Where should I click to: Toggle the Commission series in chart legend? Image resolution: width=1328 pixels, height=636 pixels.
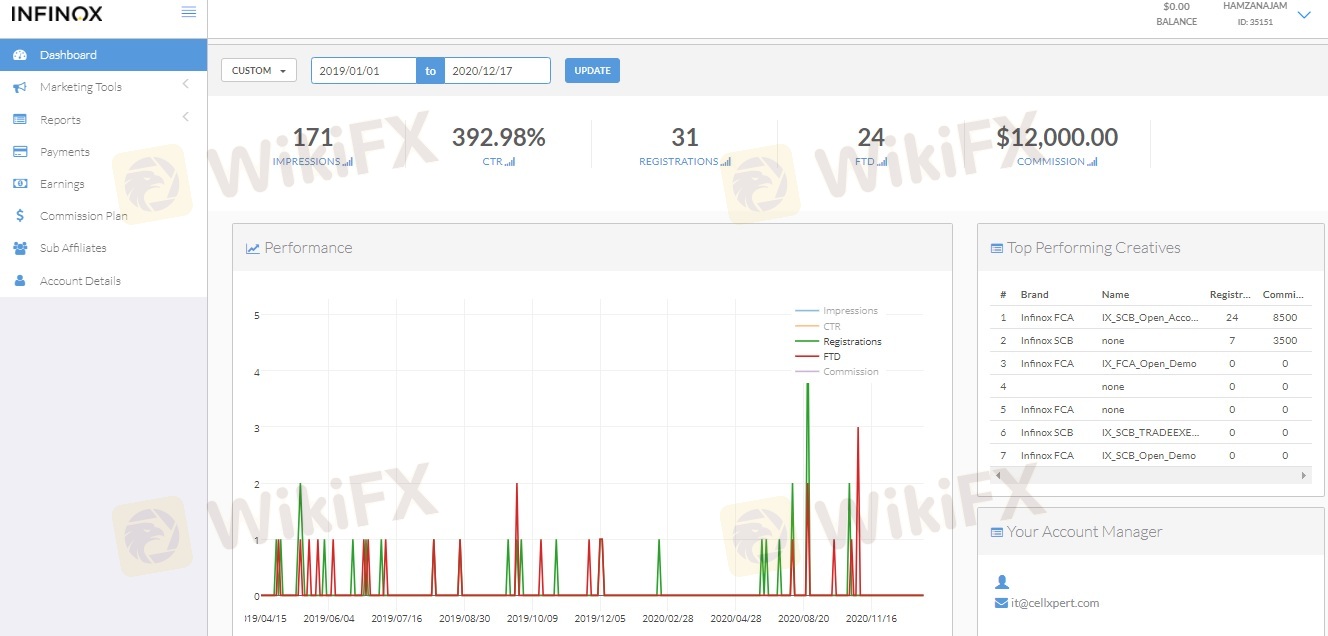(836, 371)
